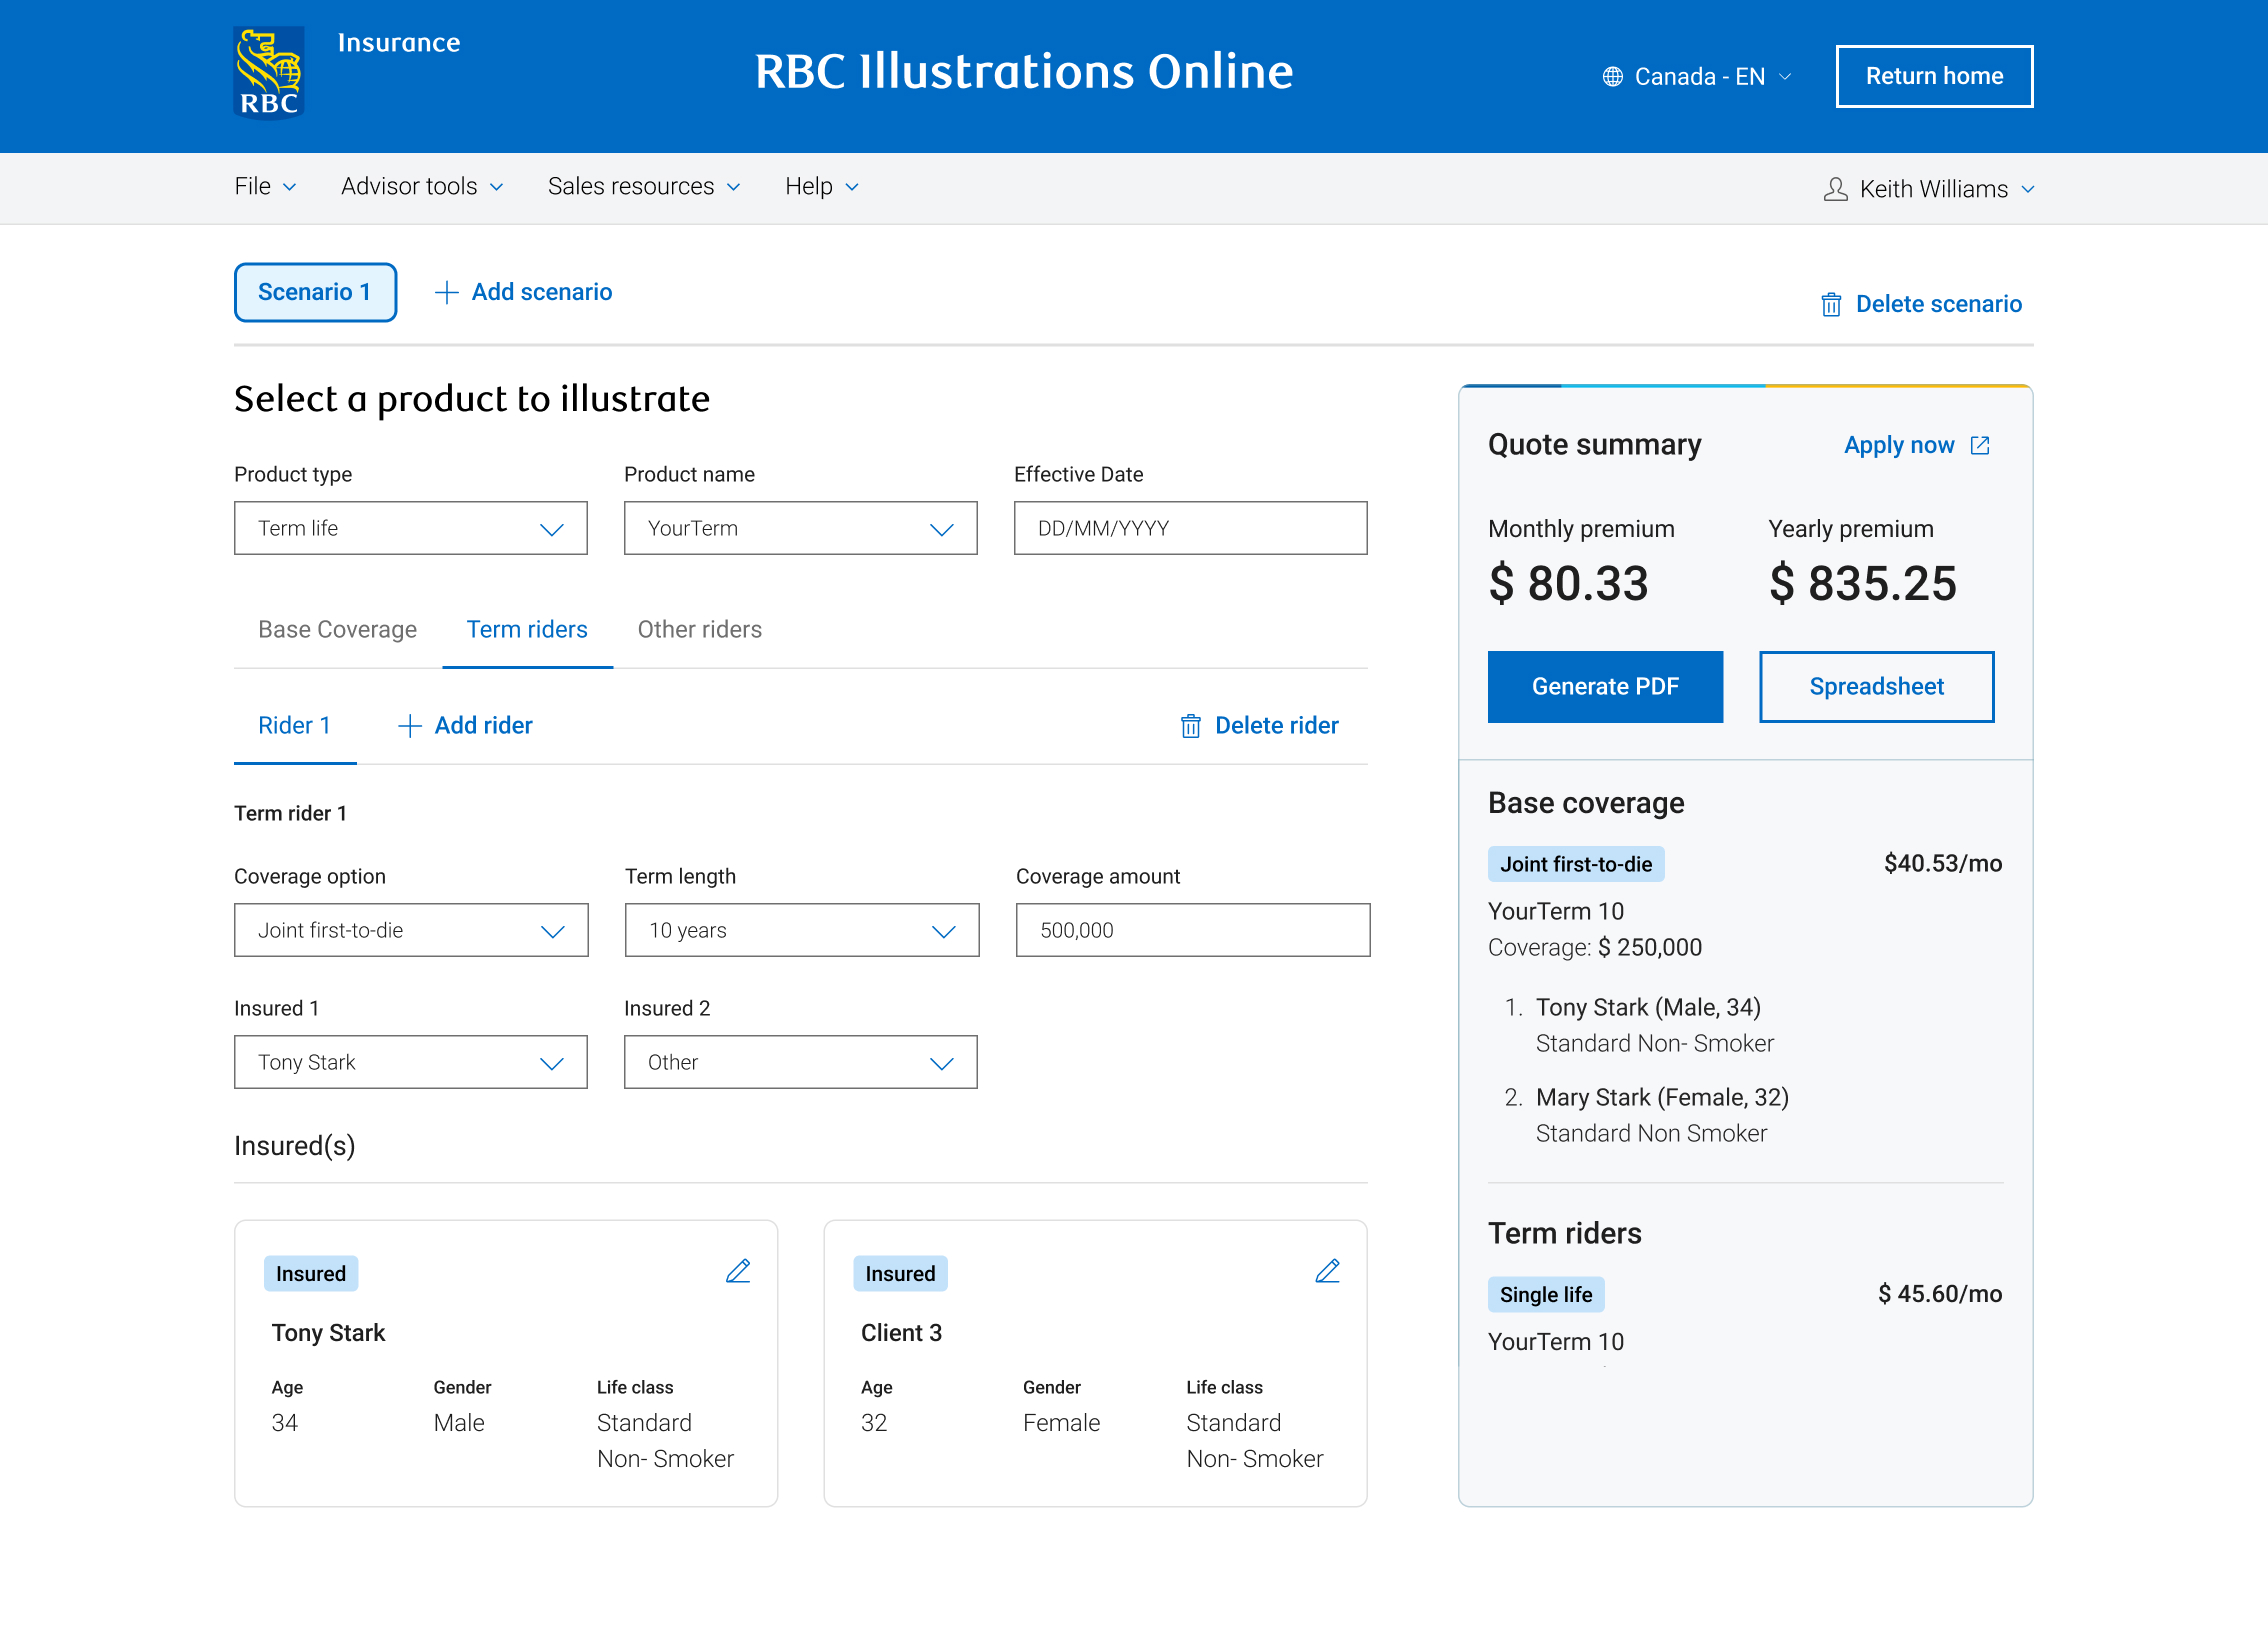
Task: Click the globe language icon
Action: point(1612,77)
